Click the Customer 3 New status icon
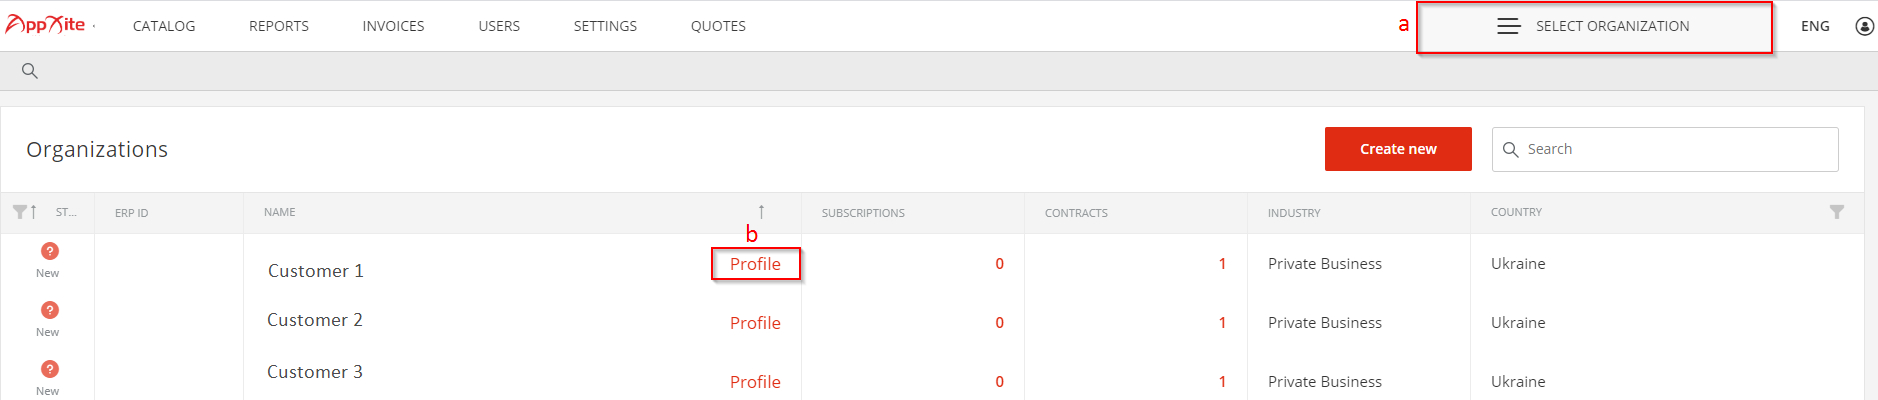 point(49,369)
